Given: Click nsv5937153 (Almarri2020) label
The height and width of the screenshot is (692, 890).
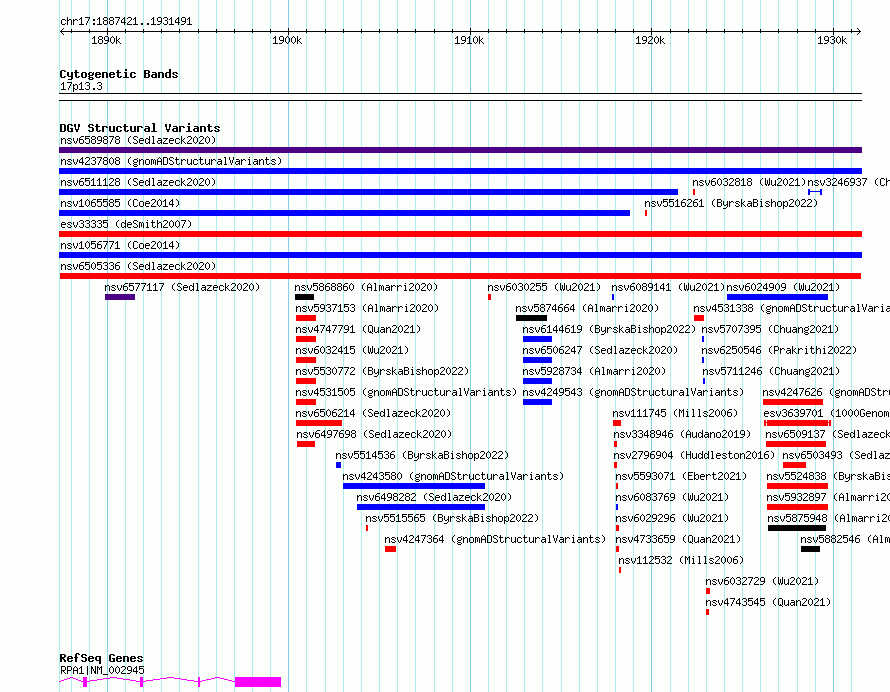Looking at the screenshot, I should 367,308.
